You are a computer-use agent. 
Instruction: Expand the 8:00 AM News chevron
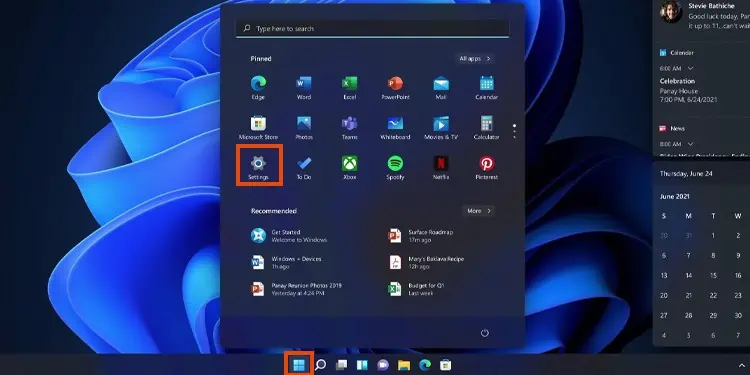690,144
